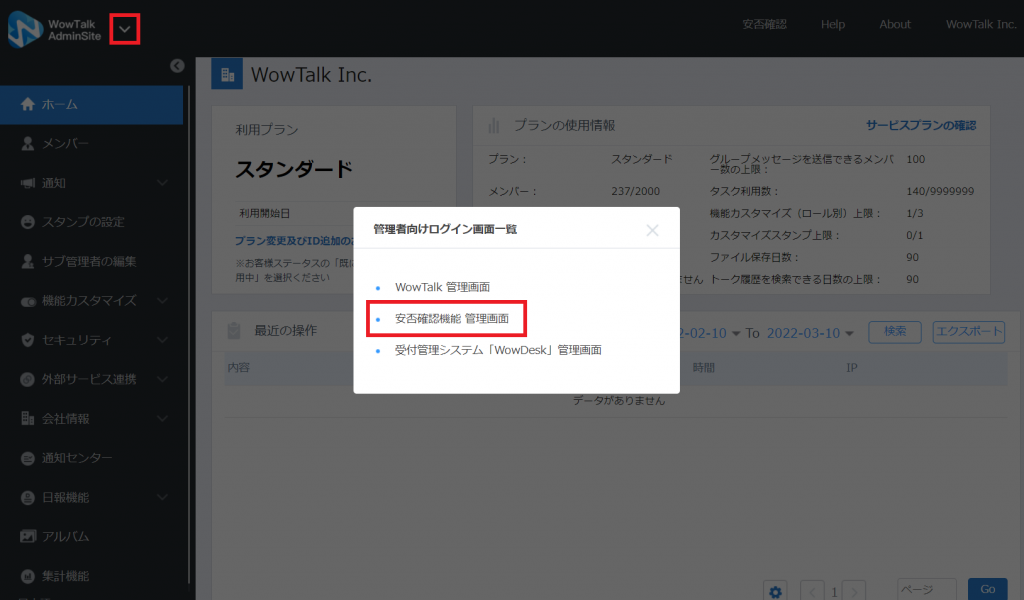Click the 外部サービス連携 icon
The width and height of the screenshot is (1024, 600).
27,379
